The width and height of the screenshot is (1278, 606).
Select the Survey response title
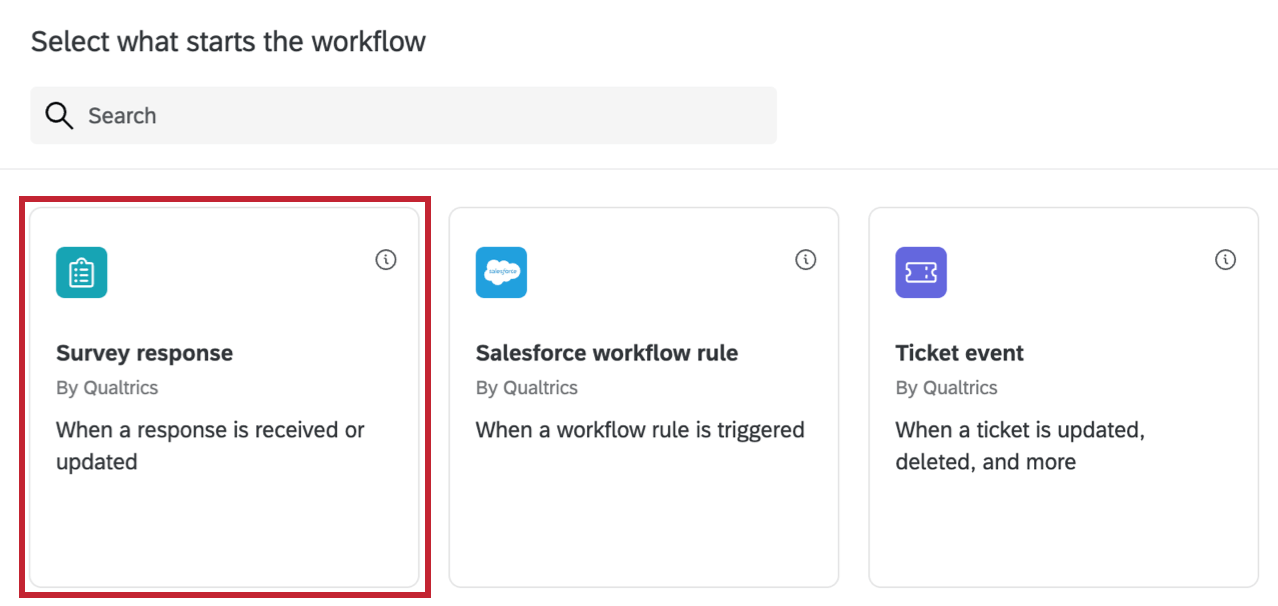click(144, 353)
